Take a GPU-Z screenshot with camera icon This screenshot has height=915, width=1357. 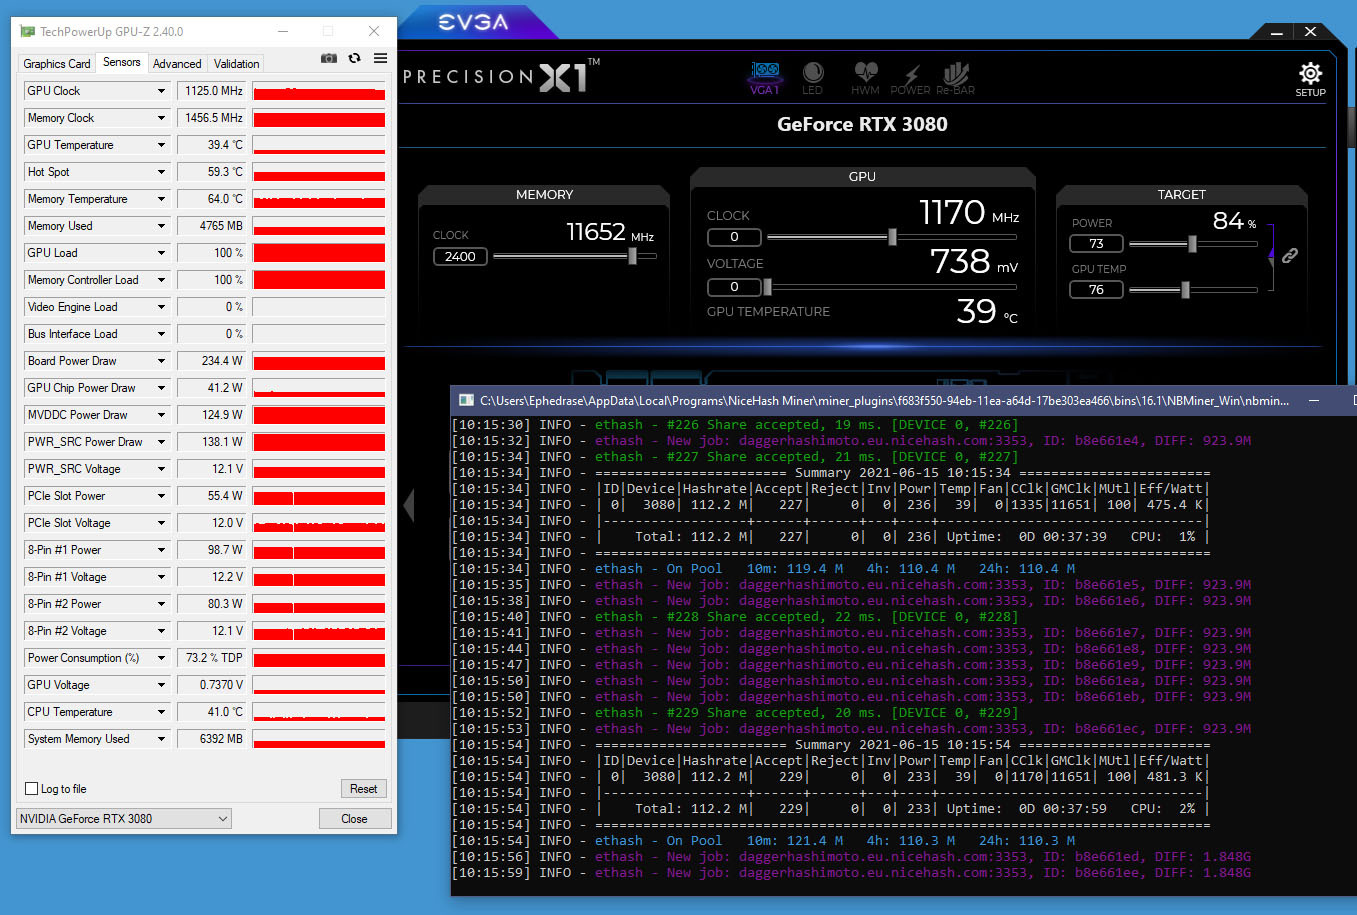328,59
